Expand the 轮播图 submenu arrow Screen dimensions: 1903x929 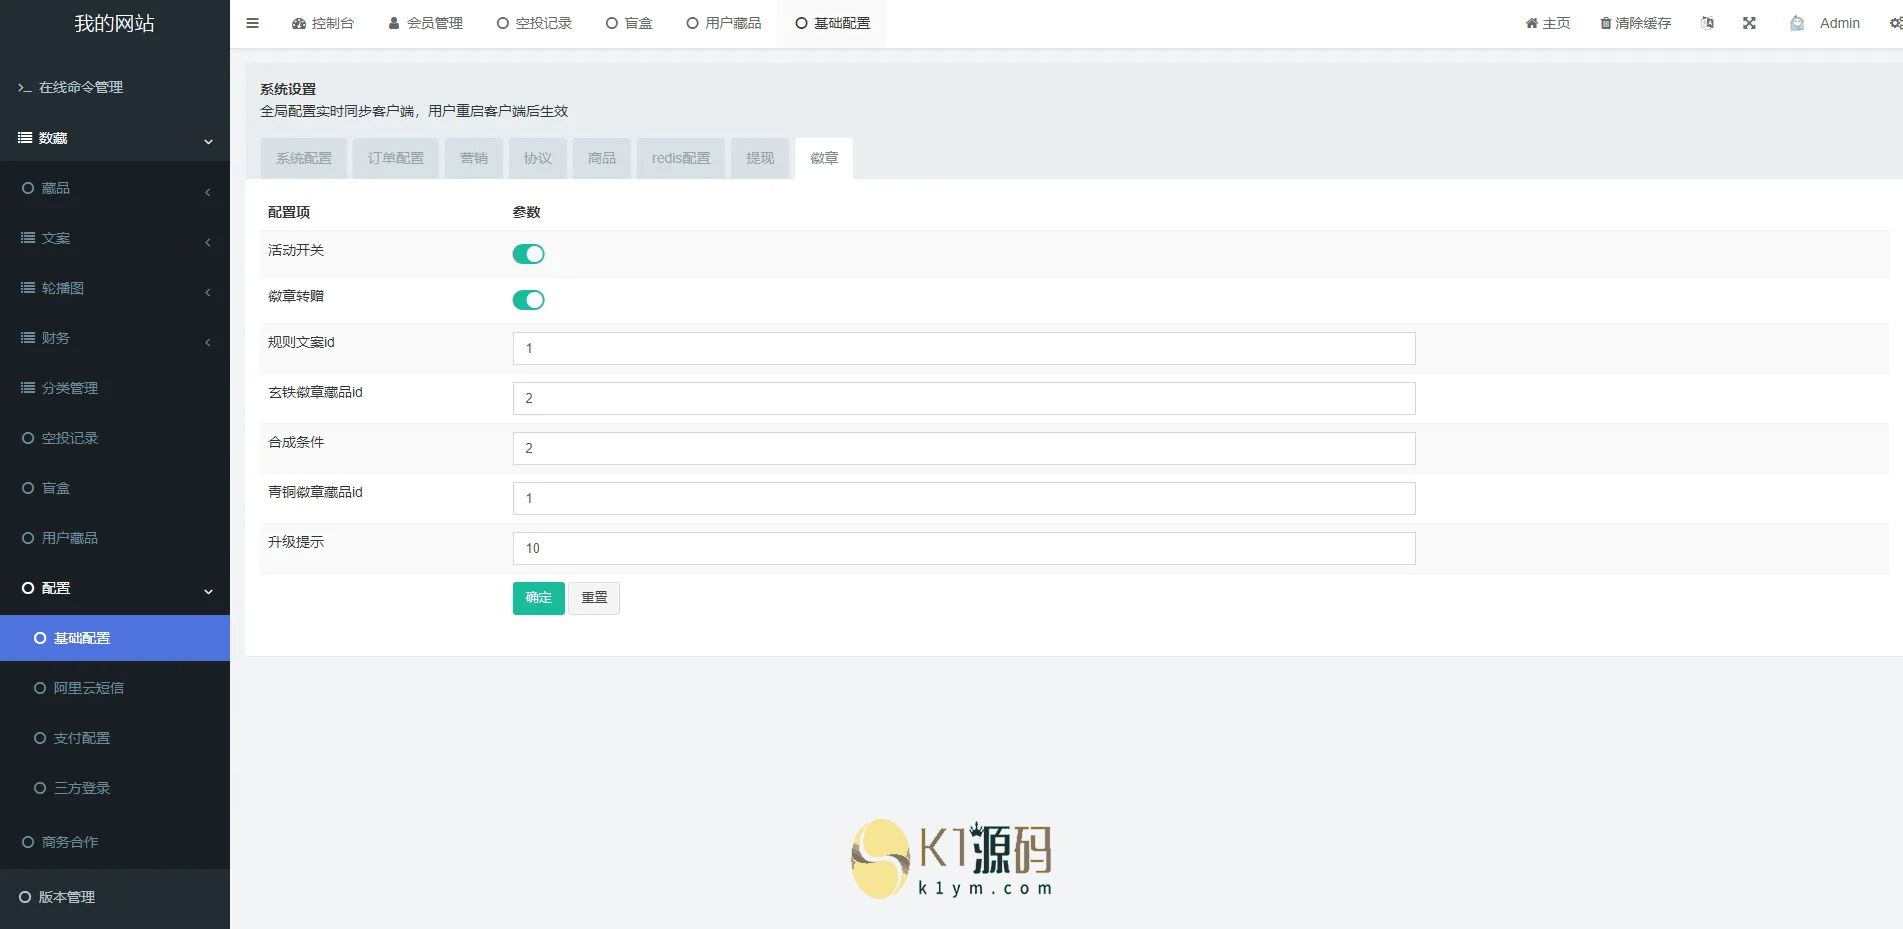[x=207, y=291]
